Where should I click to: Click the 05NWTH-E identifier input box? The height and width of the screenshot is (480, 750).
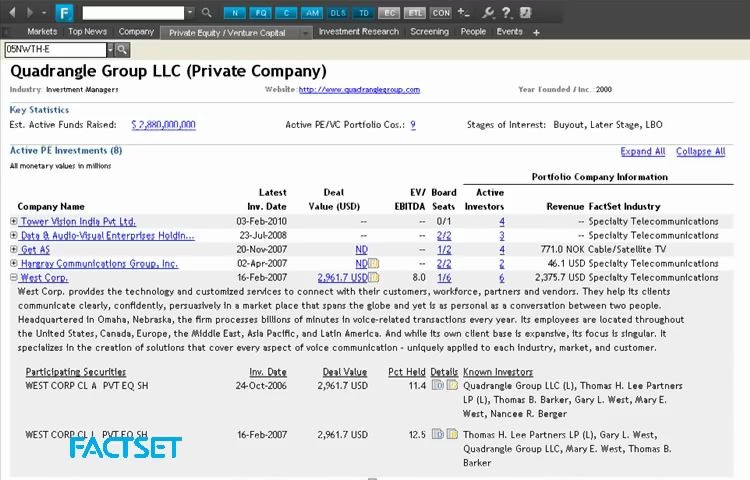[x=55, y=49]
